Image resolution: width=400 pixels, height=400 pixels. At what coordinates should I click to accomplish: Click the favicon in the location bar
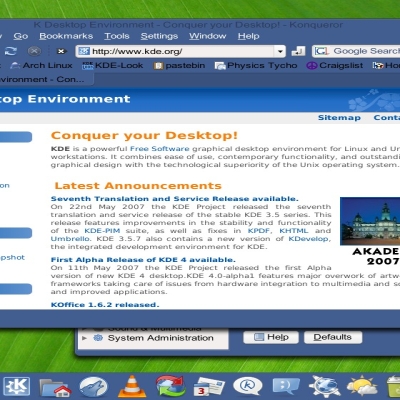84,51
